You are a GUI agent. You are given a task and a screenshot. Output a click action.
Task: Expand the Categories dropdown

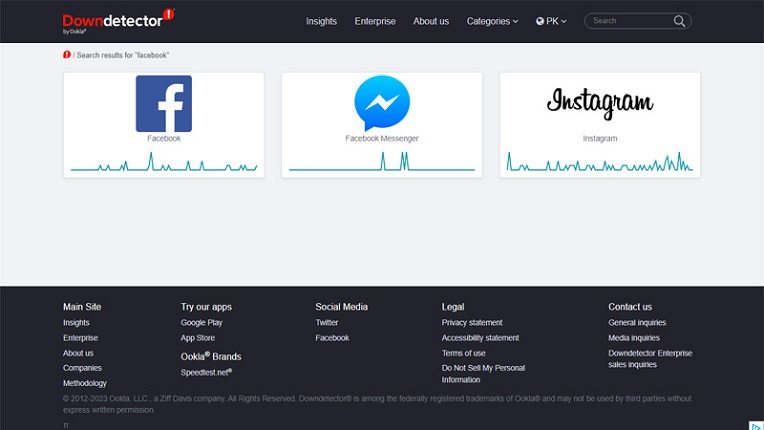tap(492, 21)
